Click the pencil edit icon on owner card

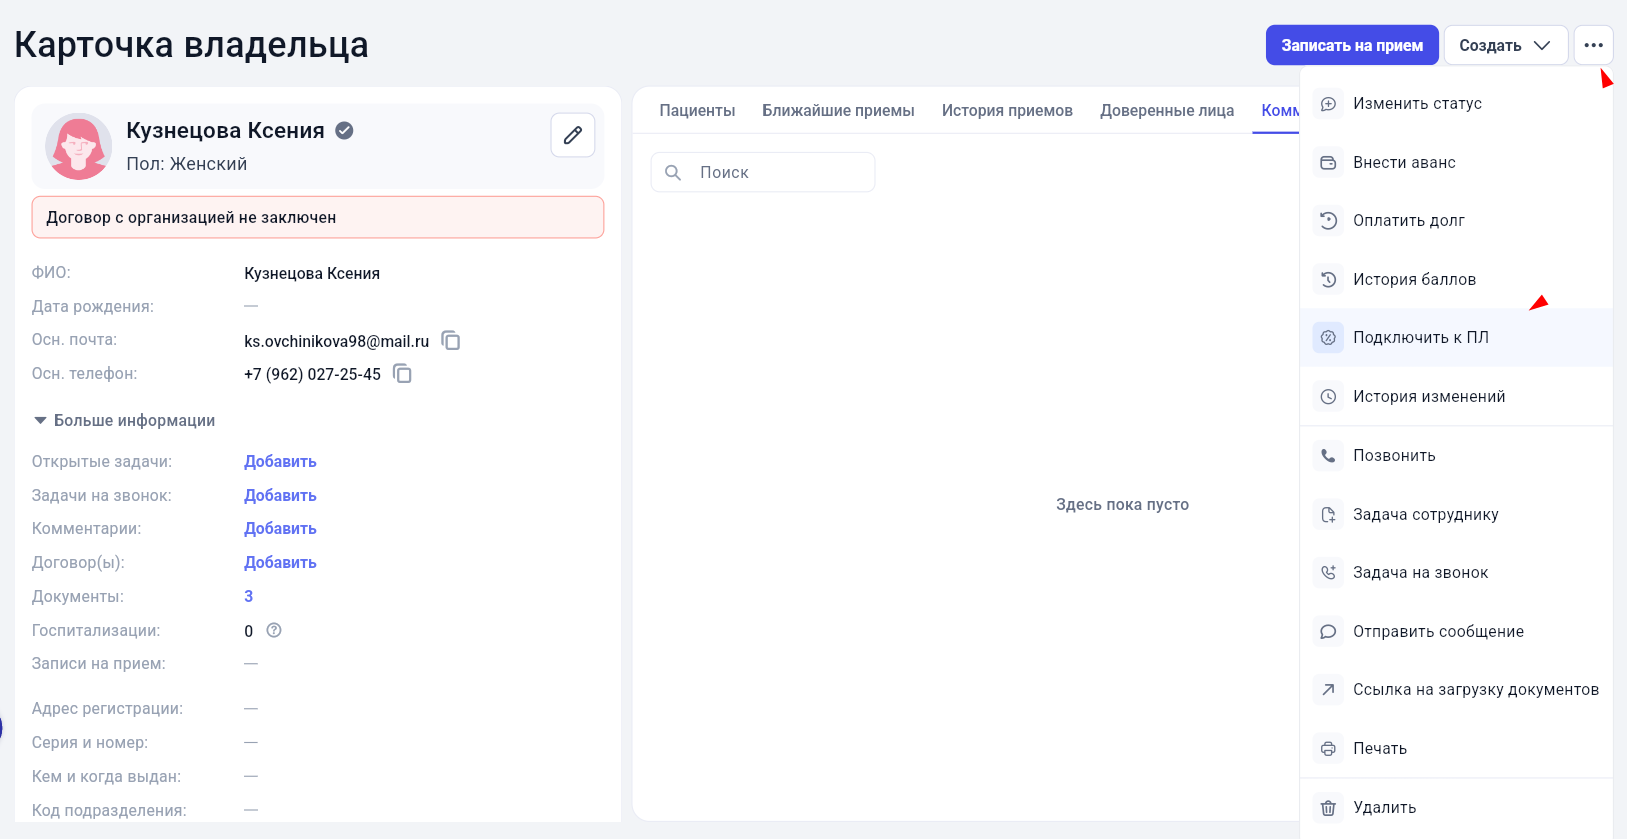[573, 135]
